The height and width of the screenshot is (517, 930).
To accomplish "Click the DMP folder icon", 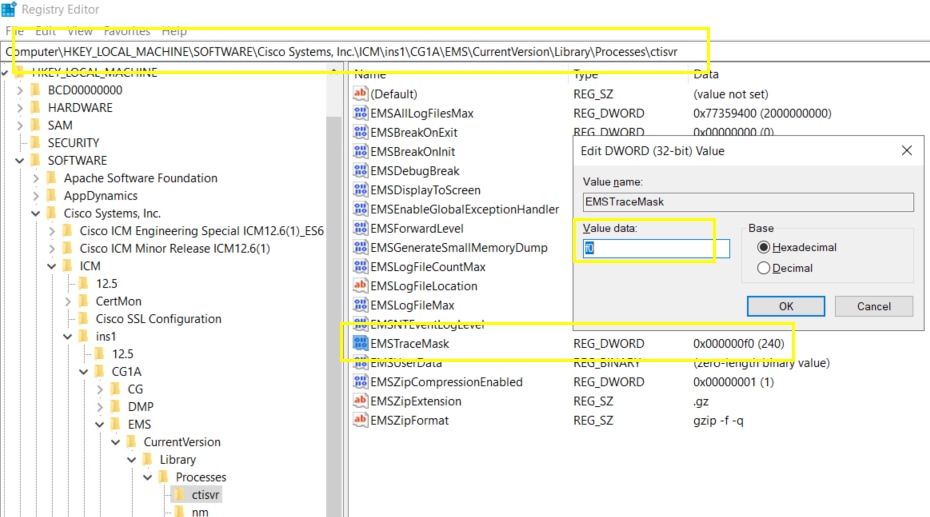I will 116,407.
